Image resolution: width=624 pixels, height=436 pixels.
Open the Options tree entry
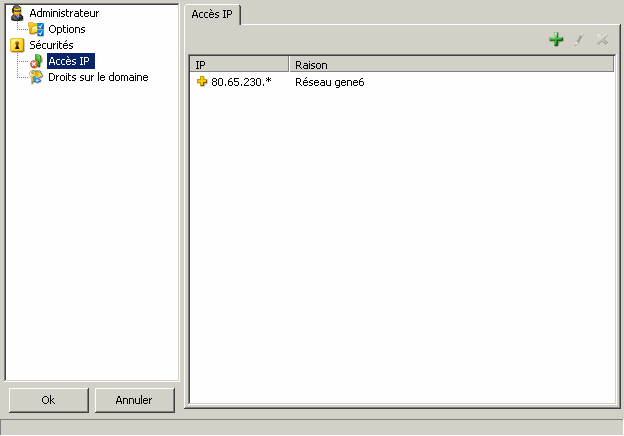pos(66,29)
